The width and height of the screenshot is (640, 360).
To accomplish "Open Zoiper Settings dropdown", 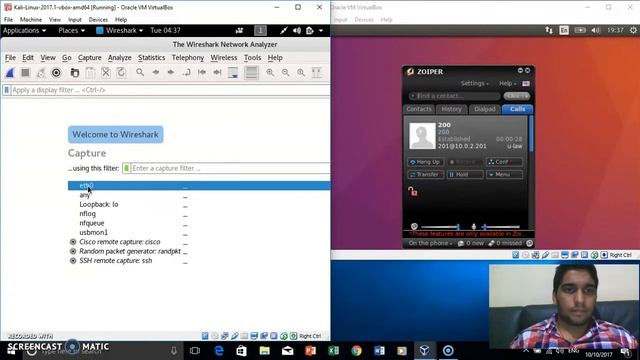I will click(x=474, y=83).
